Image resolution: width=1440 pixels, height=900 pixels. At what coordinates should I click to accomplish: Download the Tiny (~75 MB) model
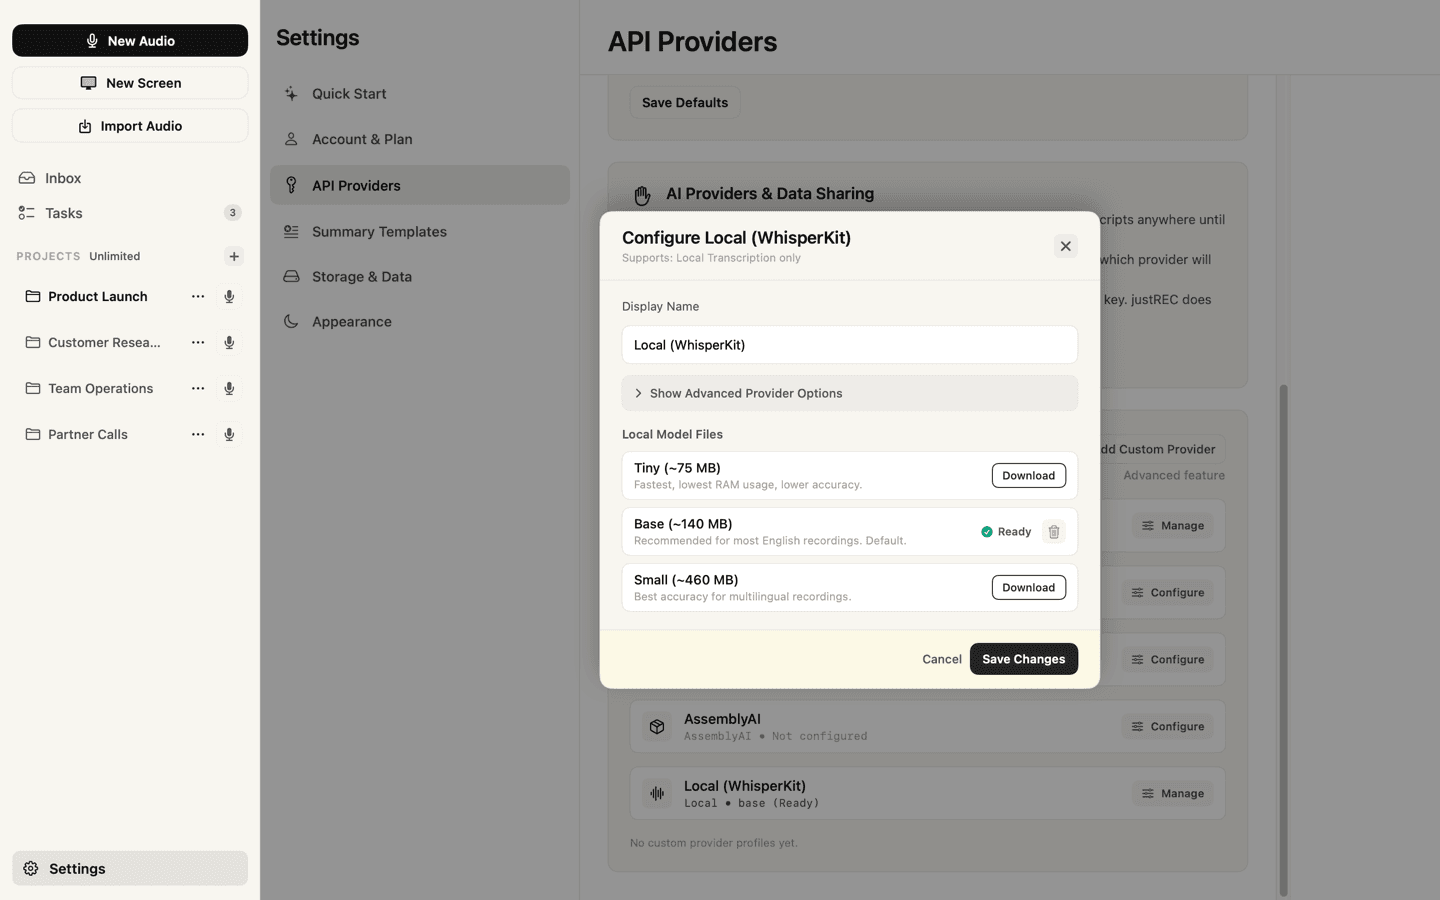[1029, 476]
